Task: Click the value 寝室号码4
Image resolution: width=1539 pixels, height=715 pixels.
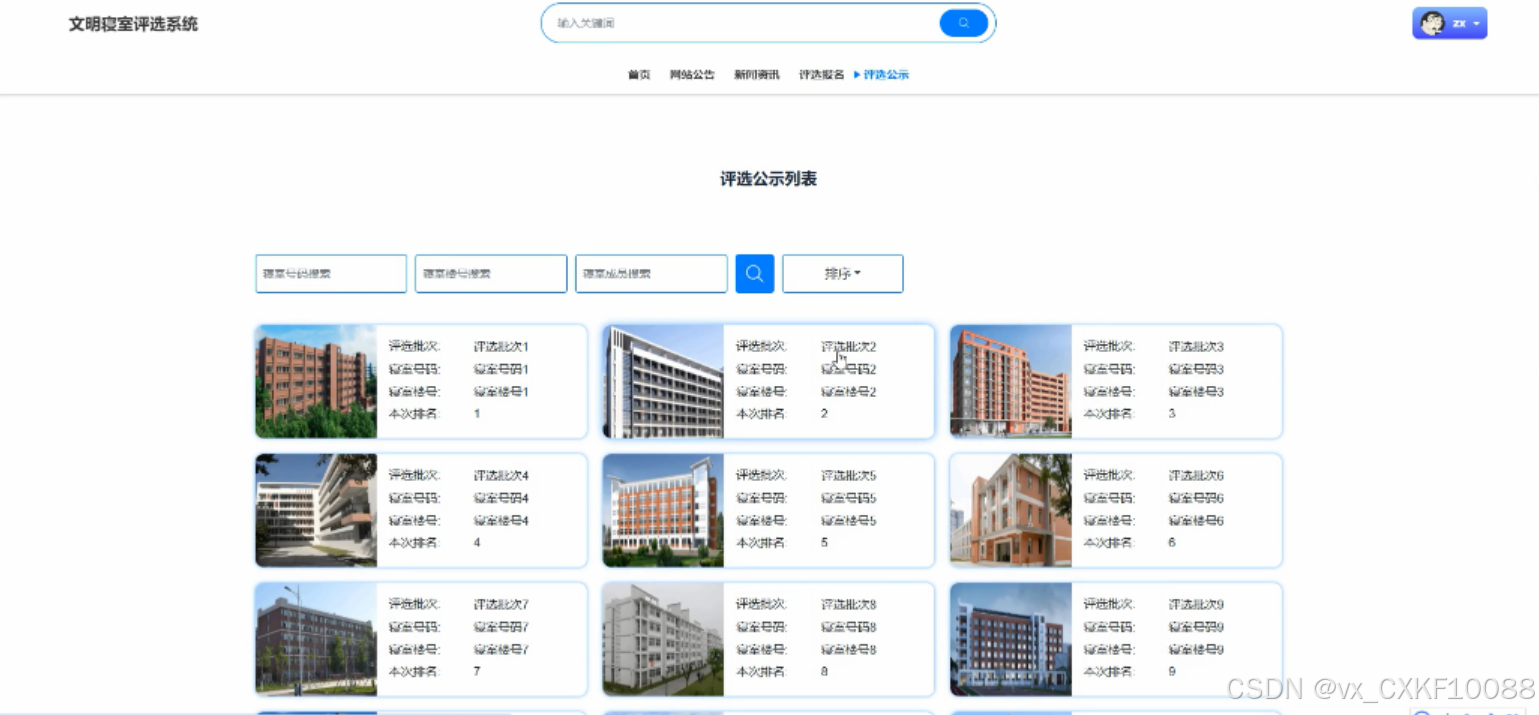Action: pos(501,498)
